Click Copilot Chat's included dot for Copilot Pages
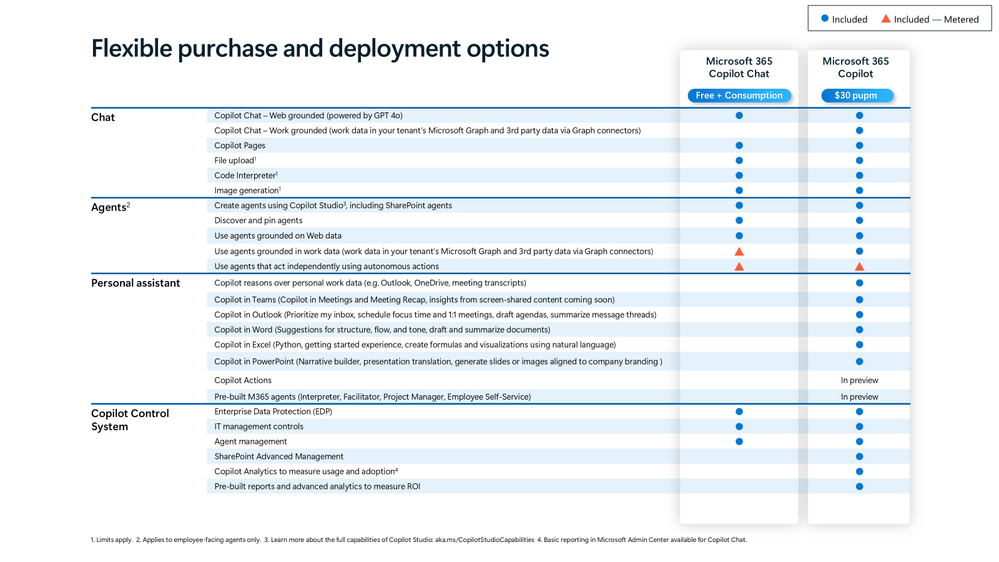 (739, 145)
